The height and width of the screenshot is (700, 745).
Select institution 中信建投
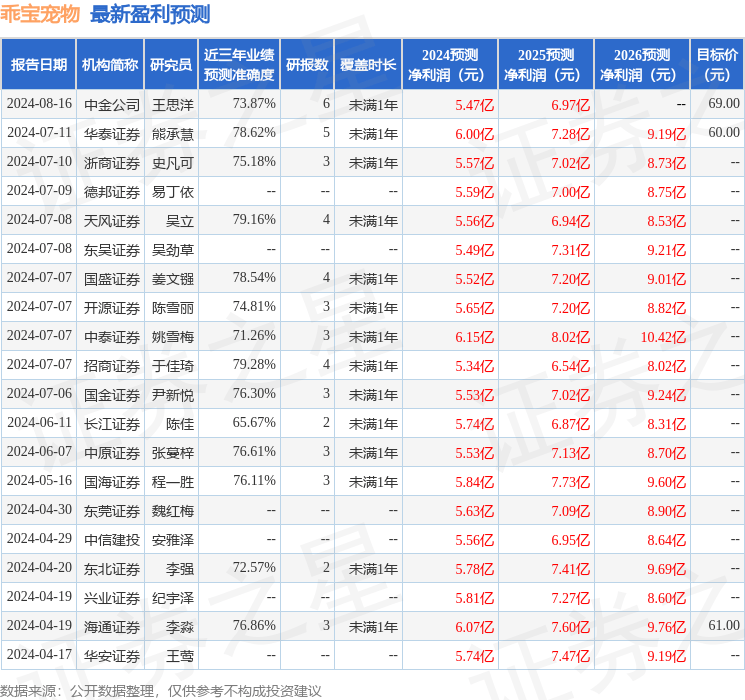pos(112,540)
